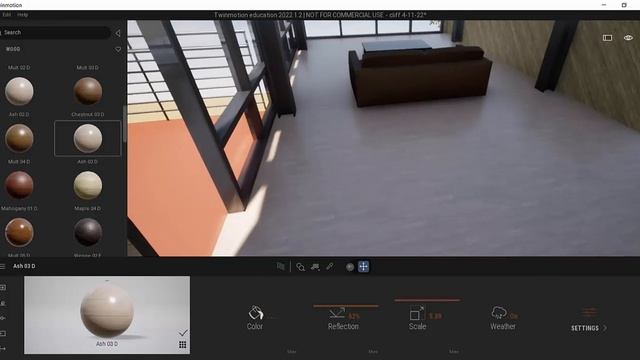The height and width of the screenshot is (360, 640).
Task: Click the toolbar icon left of eyedropper
Action: (315, 267)
